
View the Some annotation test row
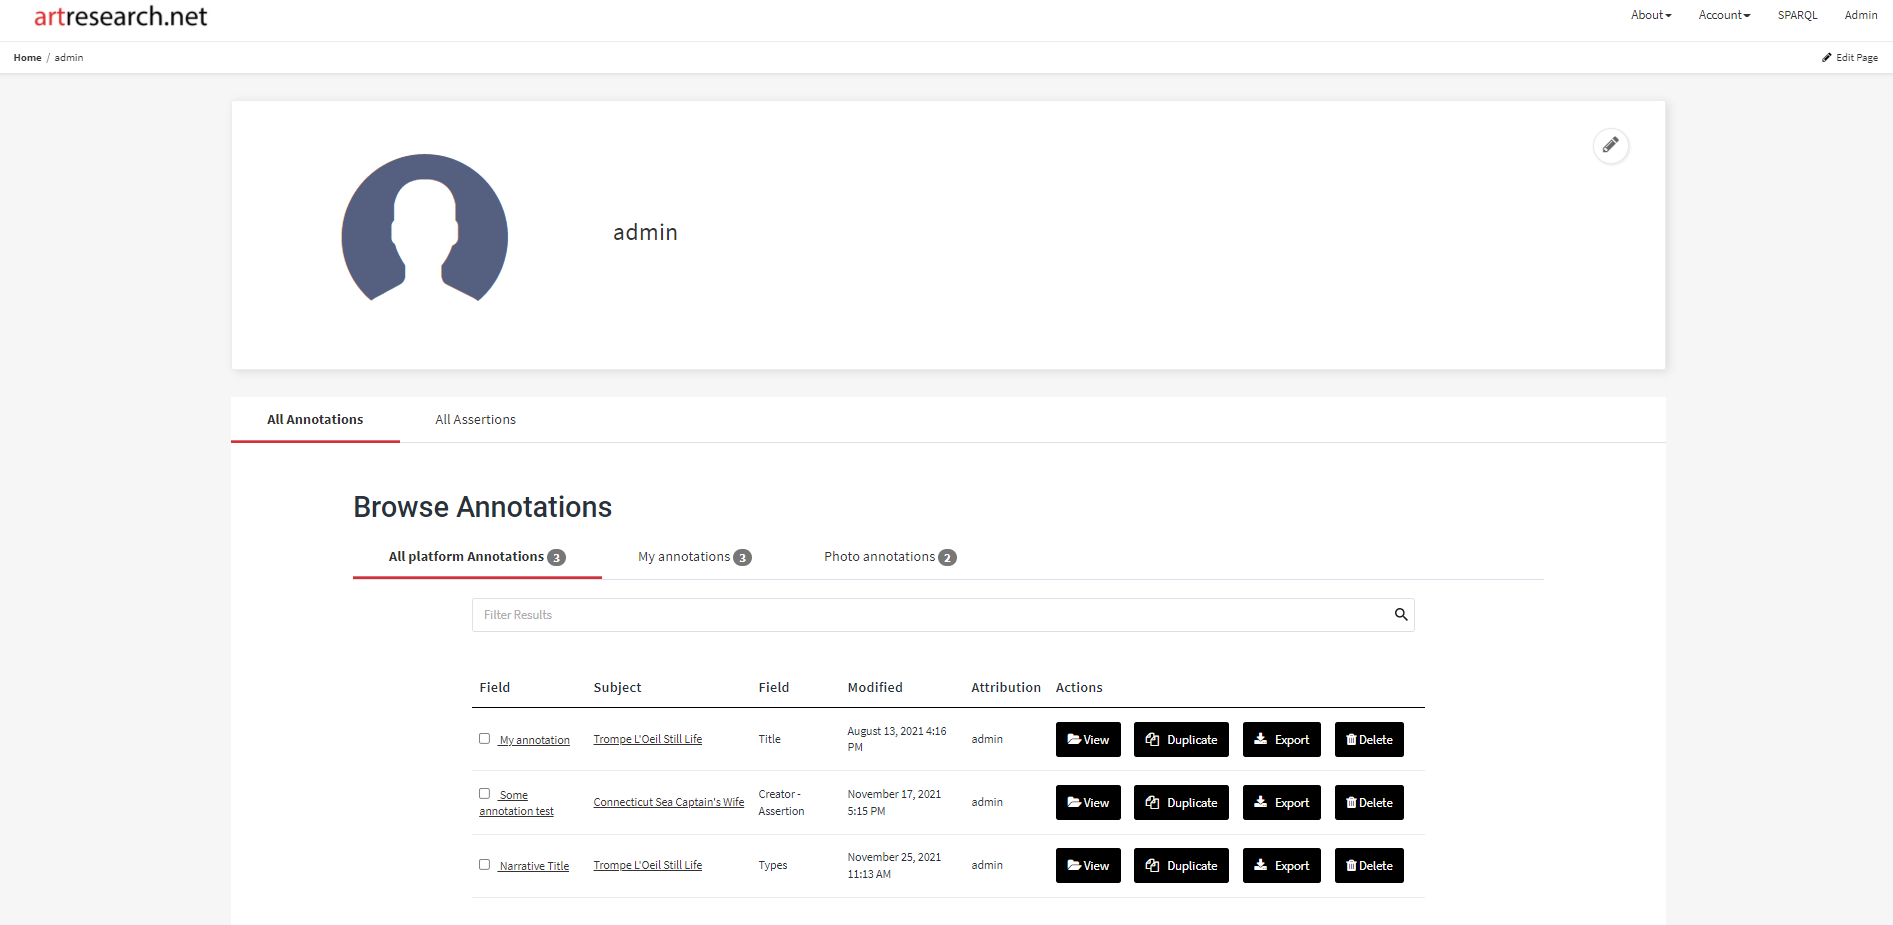tap(1088, 803)
